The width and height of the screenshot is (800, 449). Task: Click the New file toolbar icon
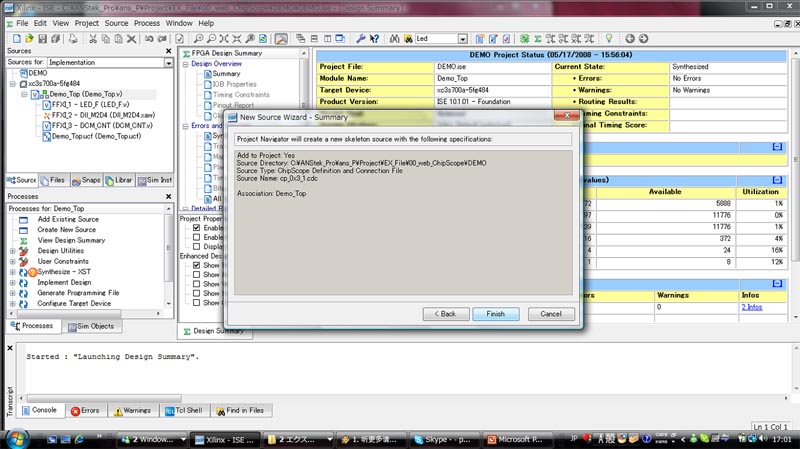coord(16,39)
